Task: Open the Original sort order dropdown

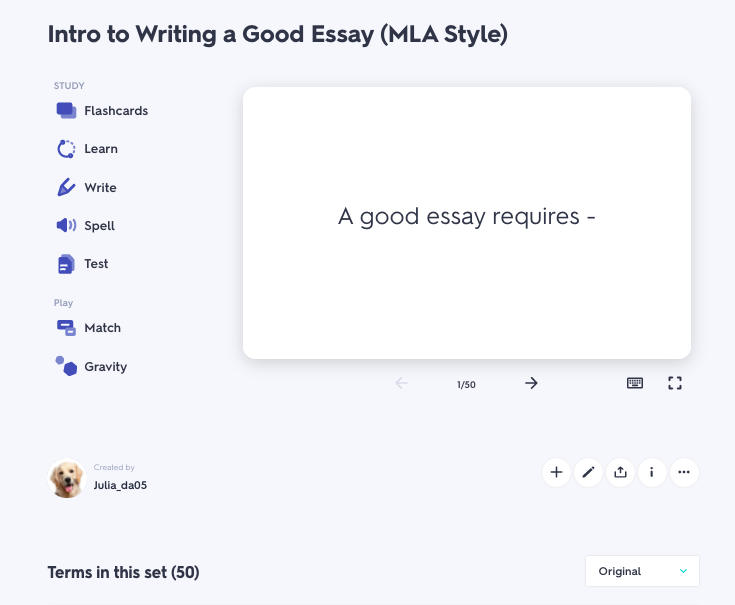Action: pos(642,571)
